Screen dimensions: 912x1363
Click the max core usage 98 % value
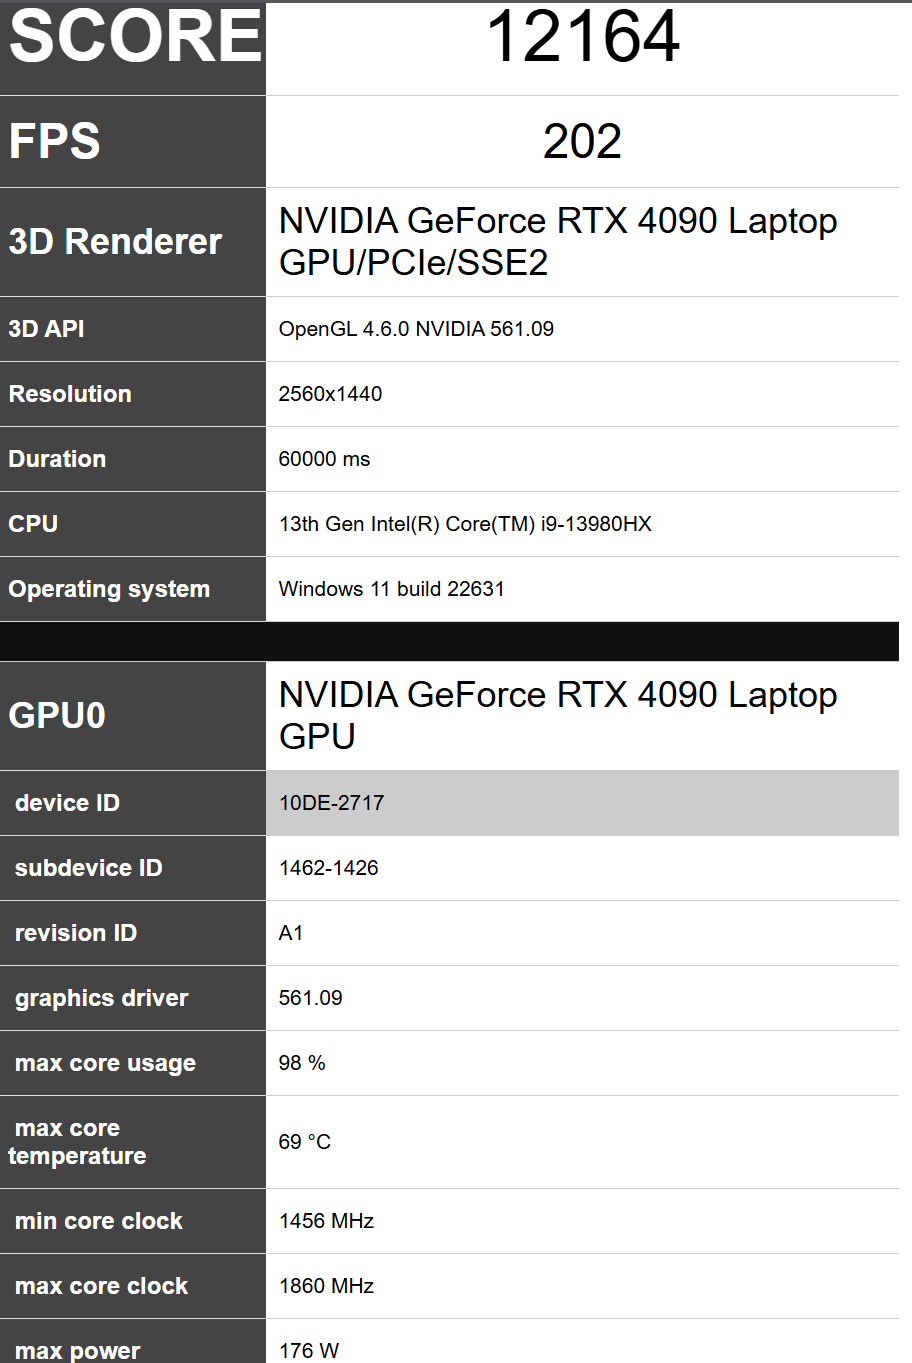click(x=302, y=1063)
